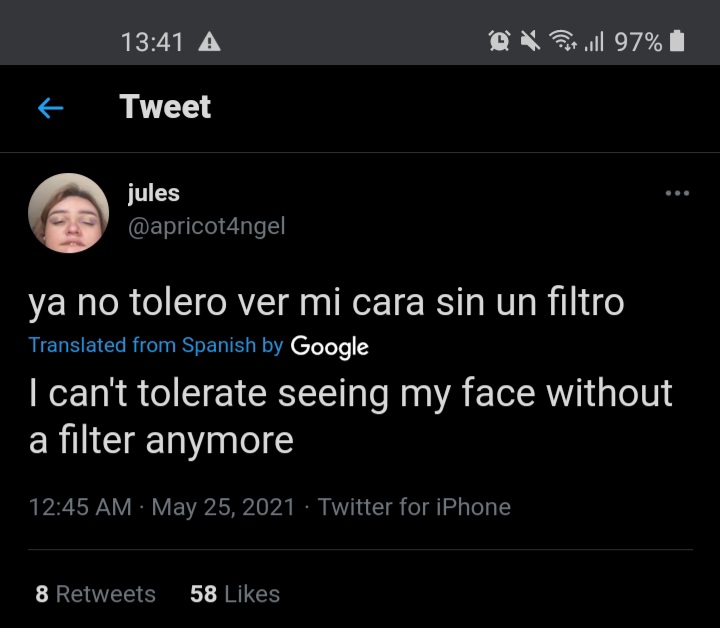Viewport: 720px width, 628px height.
Task: Tap the alarm clock status icon
Action: 499,41
